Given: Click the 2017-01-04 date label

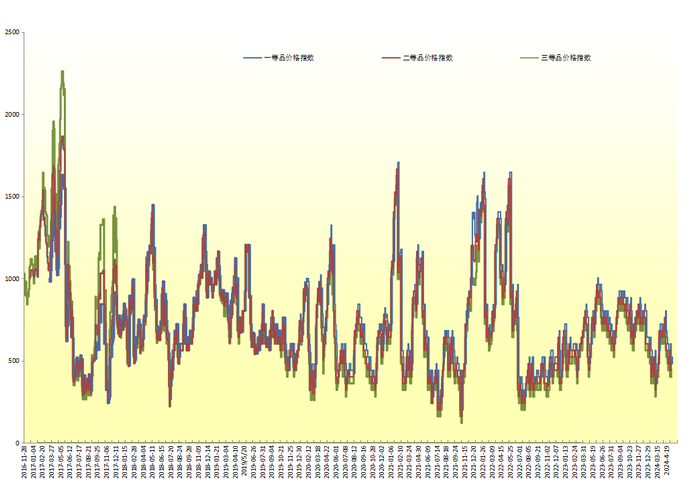Looking at the screenshot, I should 33,462.
